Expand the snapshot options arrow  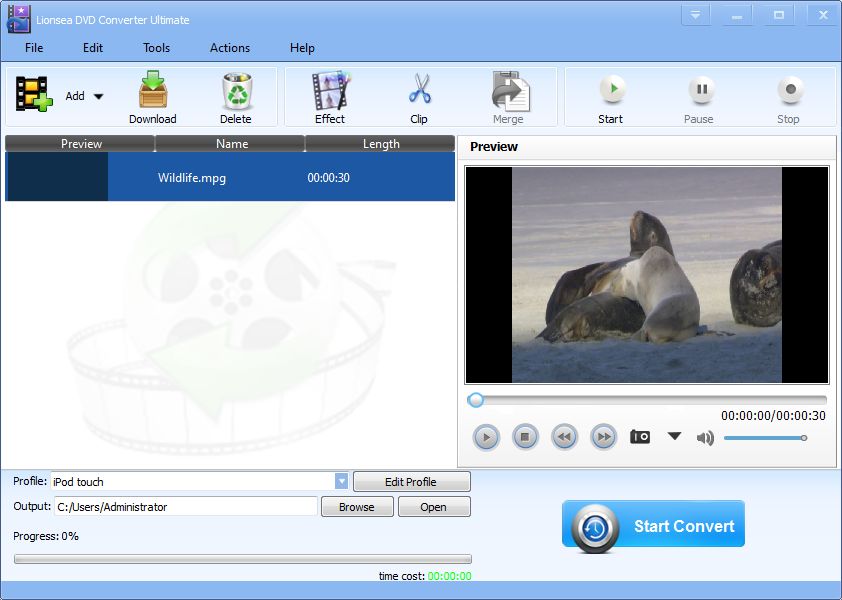tap(674, 436)
